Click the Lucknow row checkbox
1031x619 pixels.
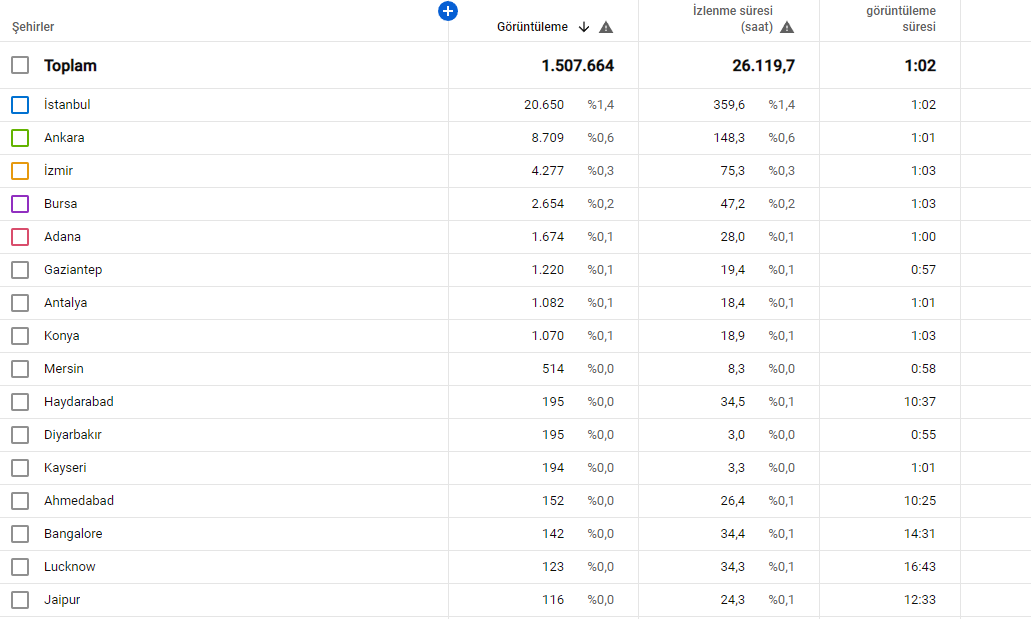tap(20, 567)
